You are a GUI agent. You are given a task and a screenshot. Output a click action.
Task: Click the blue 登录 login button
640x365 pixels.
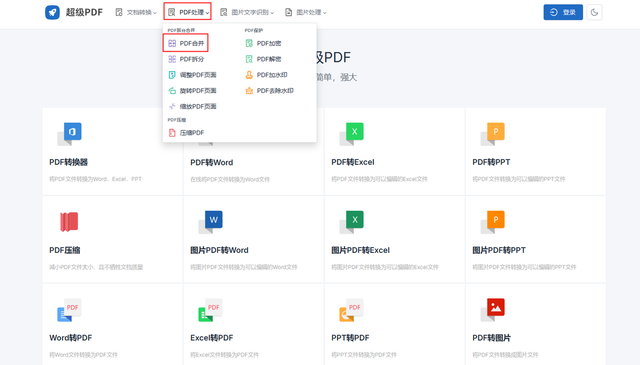click(563, 12)
